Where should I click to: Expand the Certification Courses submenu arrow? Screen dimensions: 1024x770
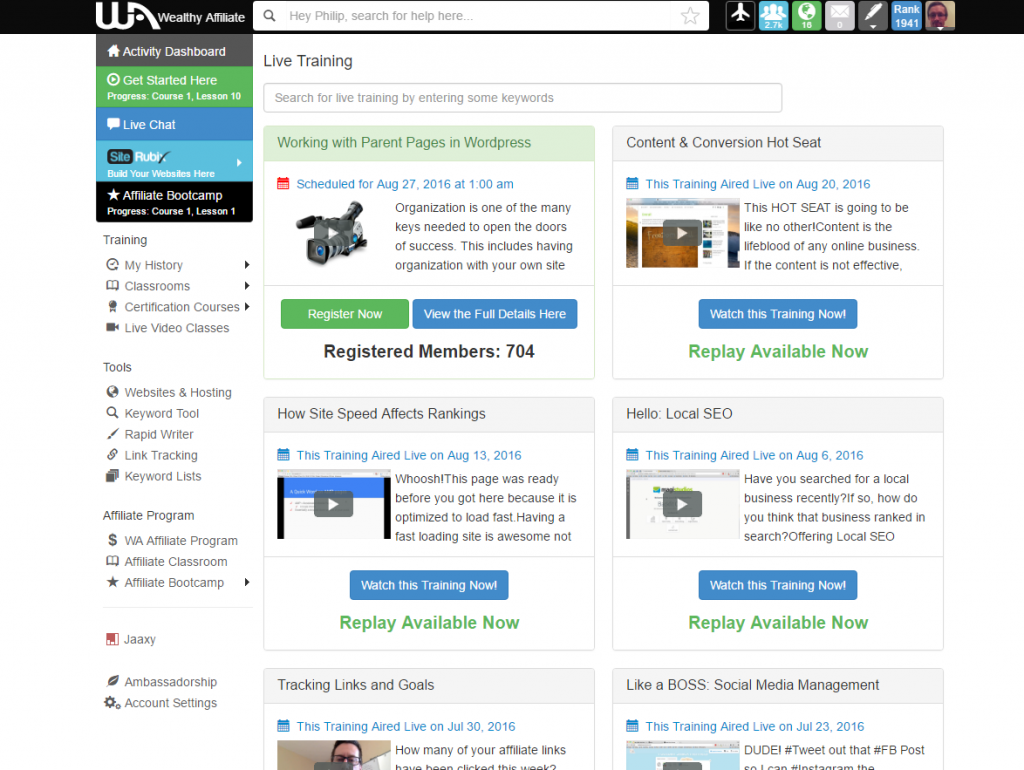[247, 306]
